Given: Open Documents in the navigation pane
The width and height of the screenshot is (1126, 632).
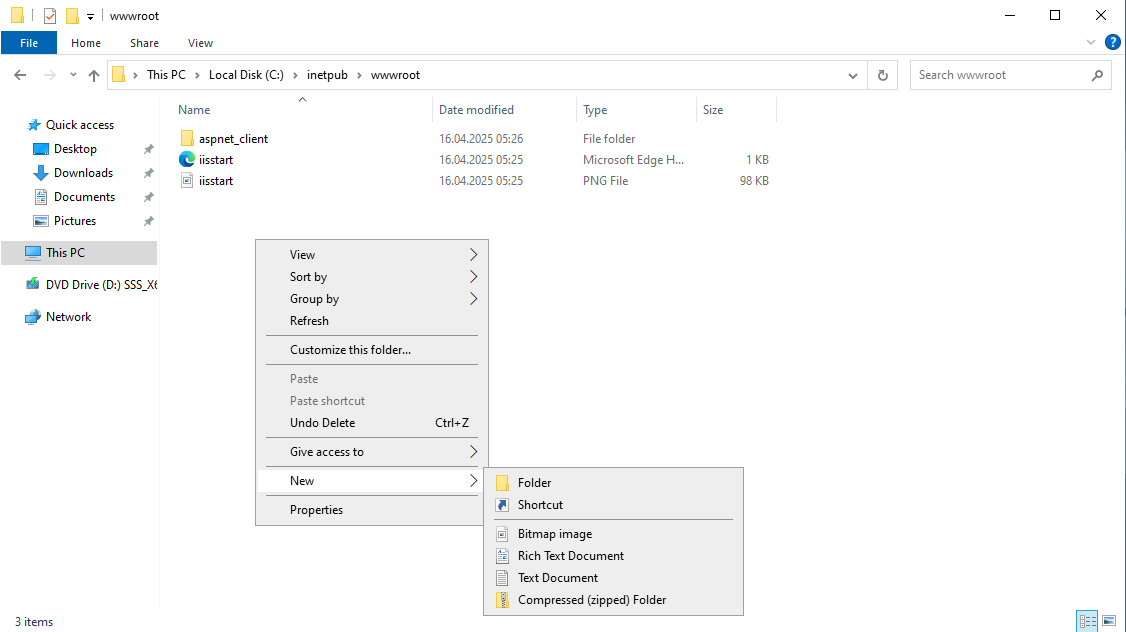Looking at the screenshot, I should click(x=84, y=197).
